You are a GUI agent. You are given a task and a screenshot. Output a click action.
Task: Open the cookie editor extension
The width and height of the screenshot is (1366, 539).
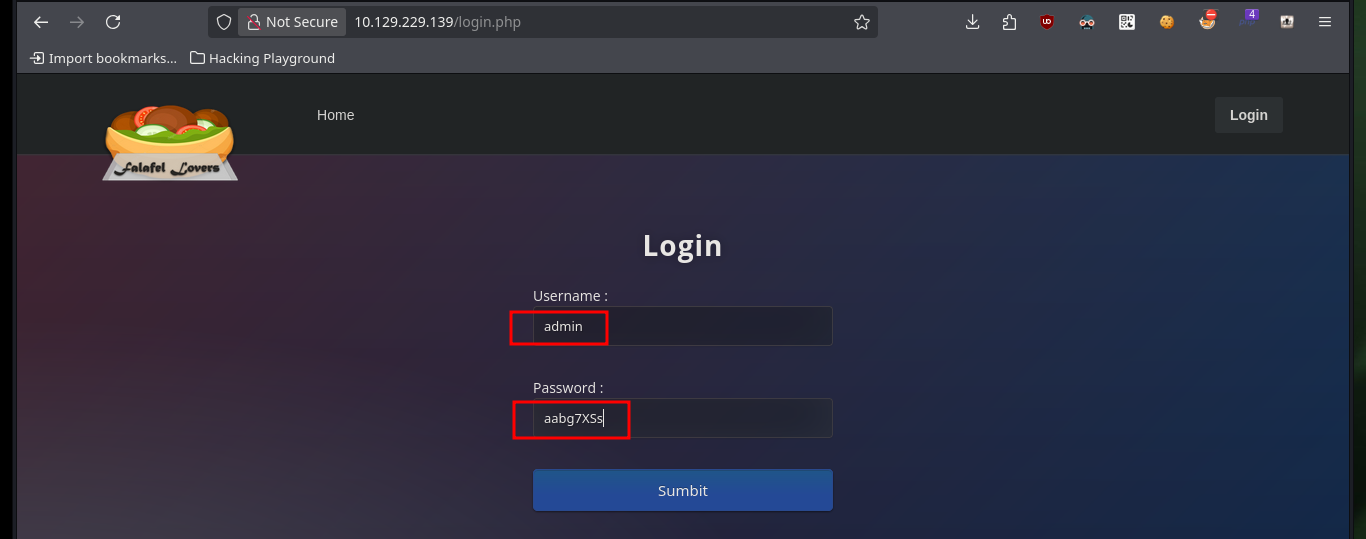tap(1166, 22)
